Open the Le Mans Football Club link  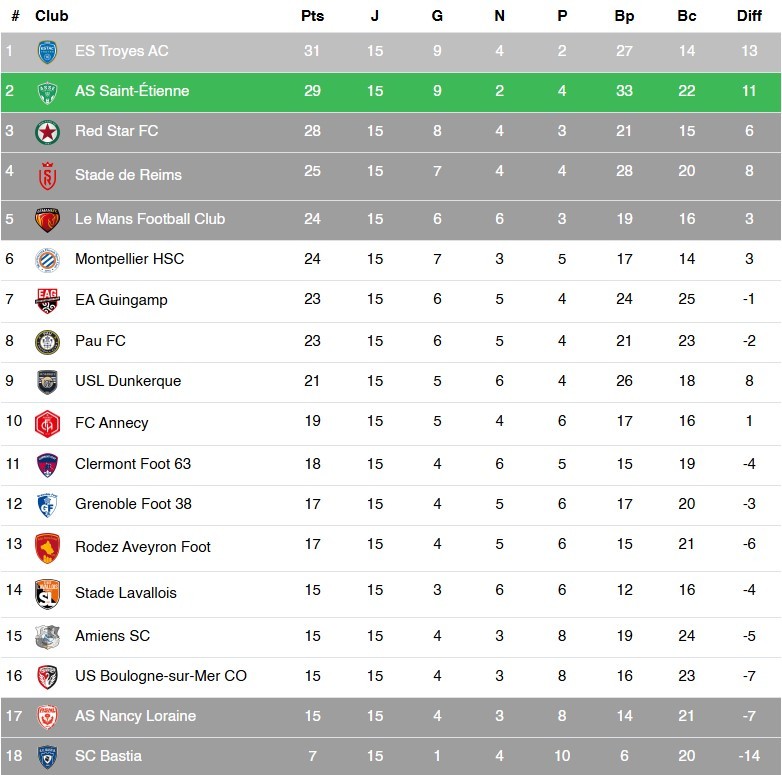click(x=149, y=219)
